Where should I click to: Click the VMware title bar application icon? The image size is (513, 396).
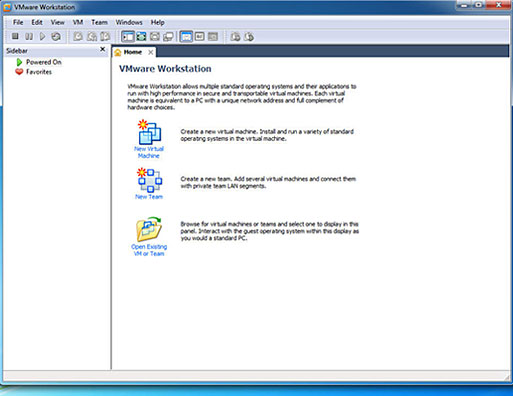coord(7,7)
